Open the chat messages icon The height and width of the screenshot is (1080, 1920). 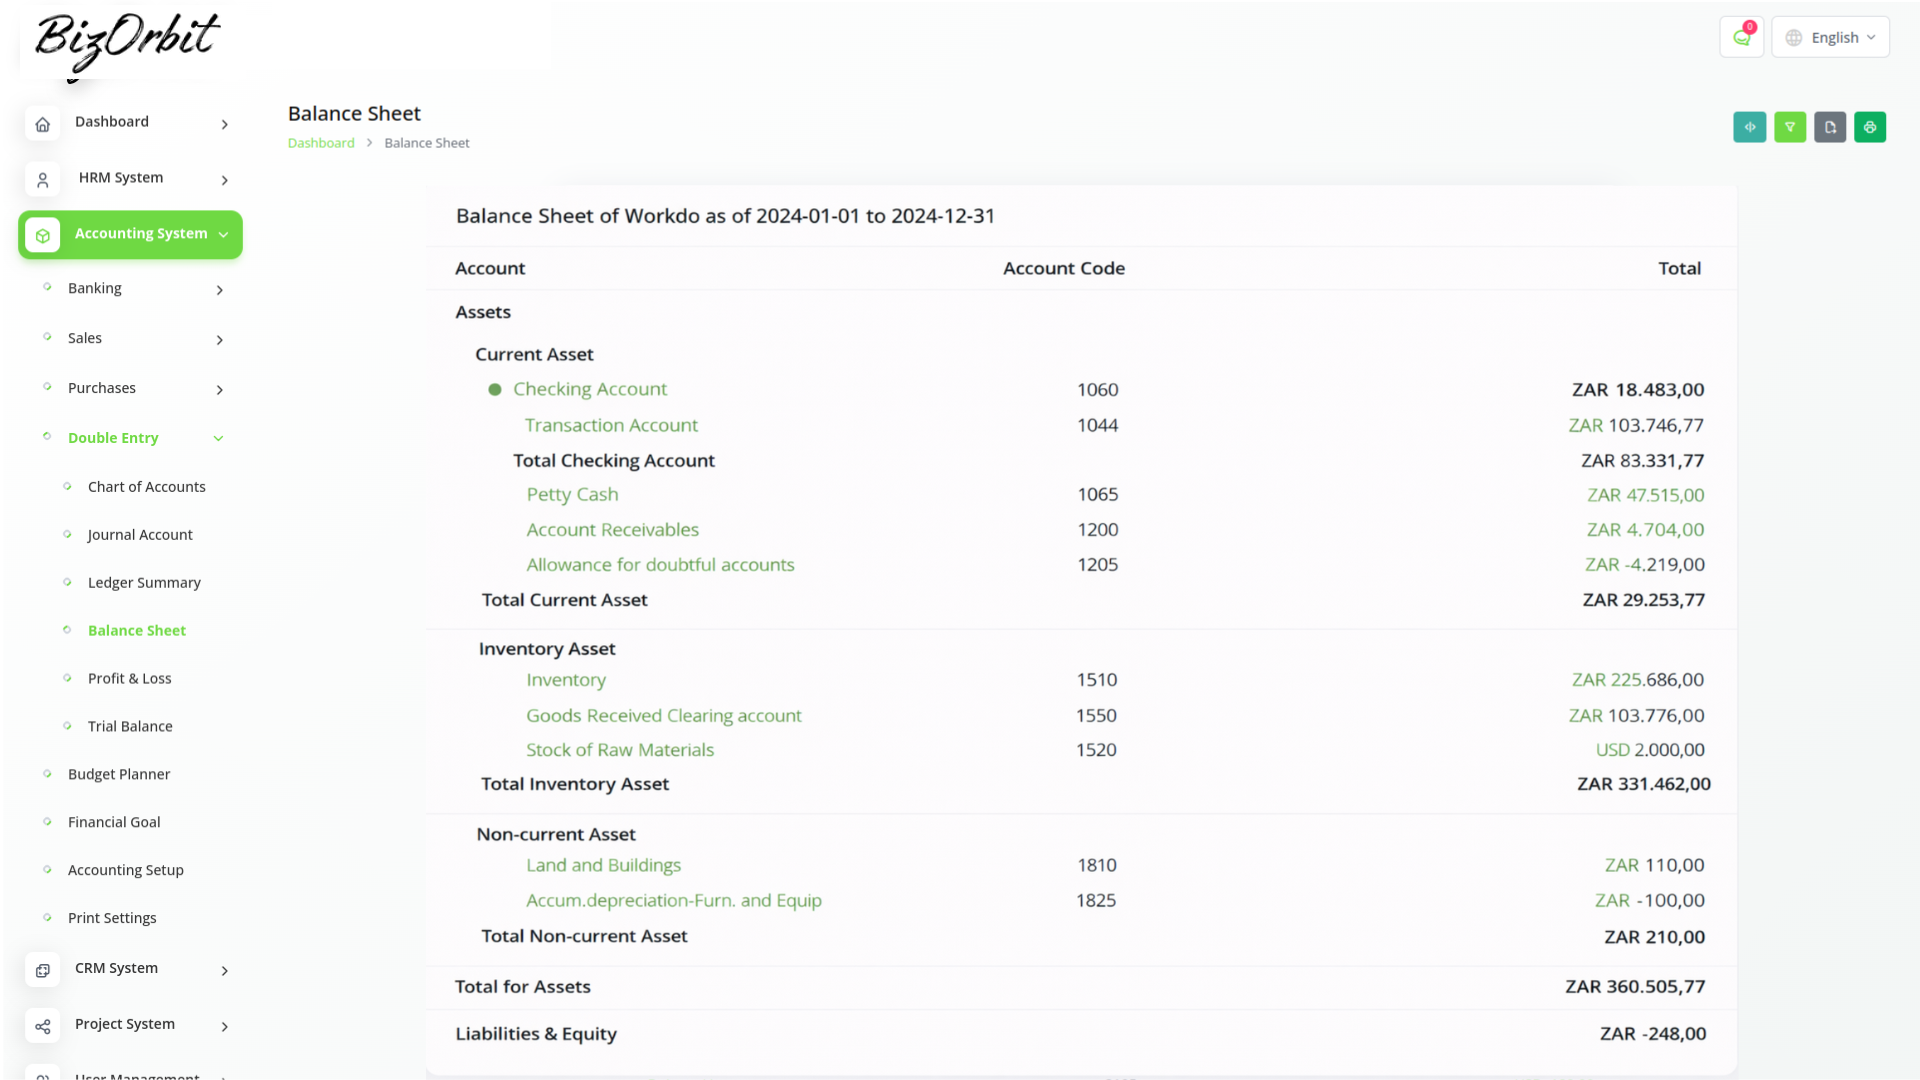[1741, 38]
